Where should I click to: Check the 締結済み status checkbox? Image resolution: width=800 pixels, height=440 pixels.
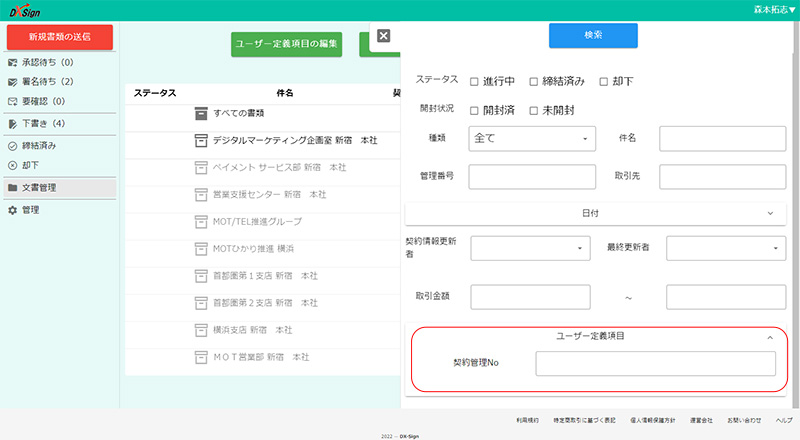tap(533, 82)
